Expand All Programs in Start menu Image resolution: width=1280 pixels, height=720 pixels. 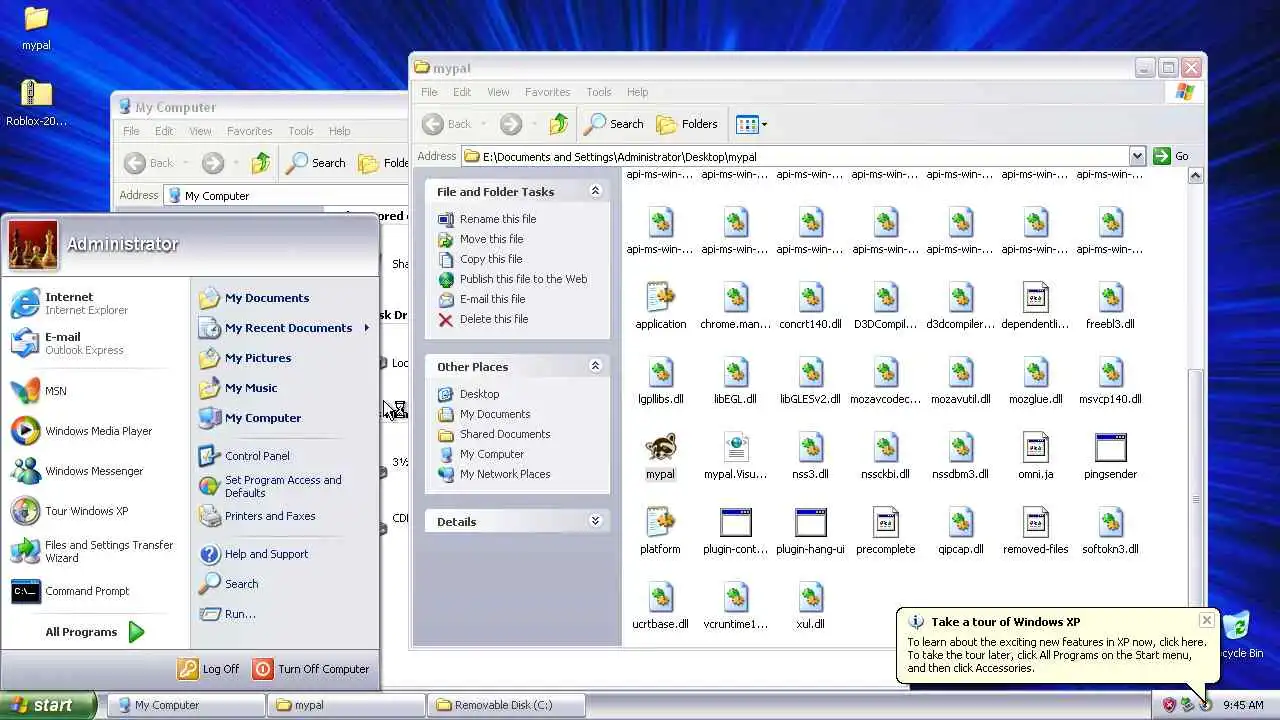coord(95,632)
